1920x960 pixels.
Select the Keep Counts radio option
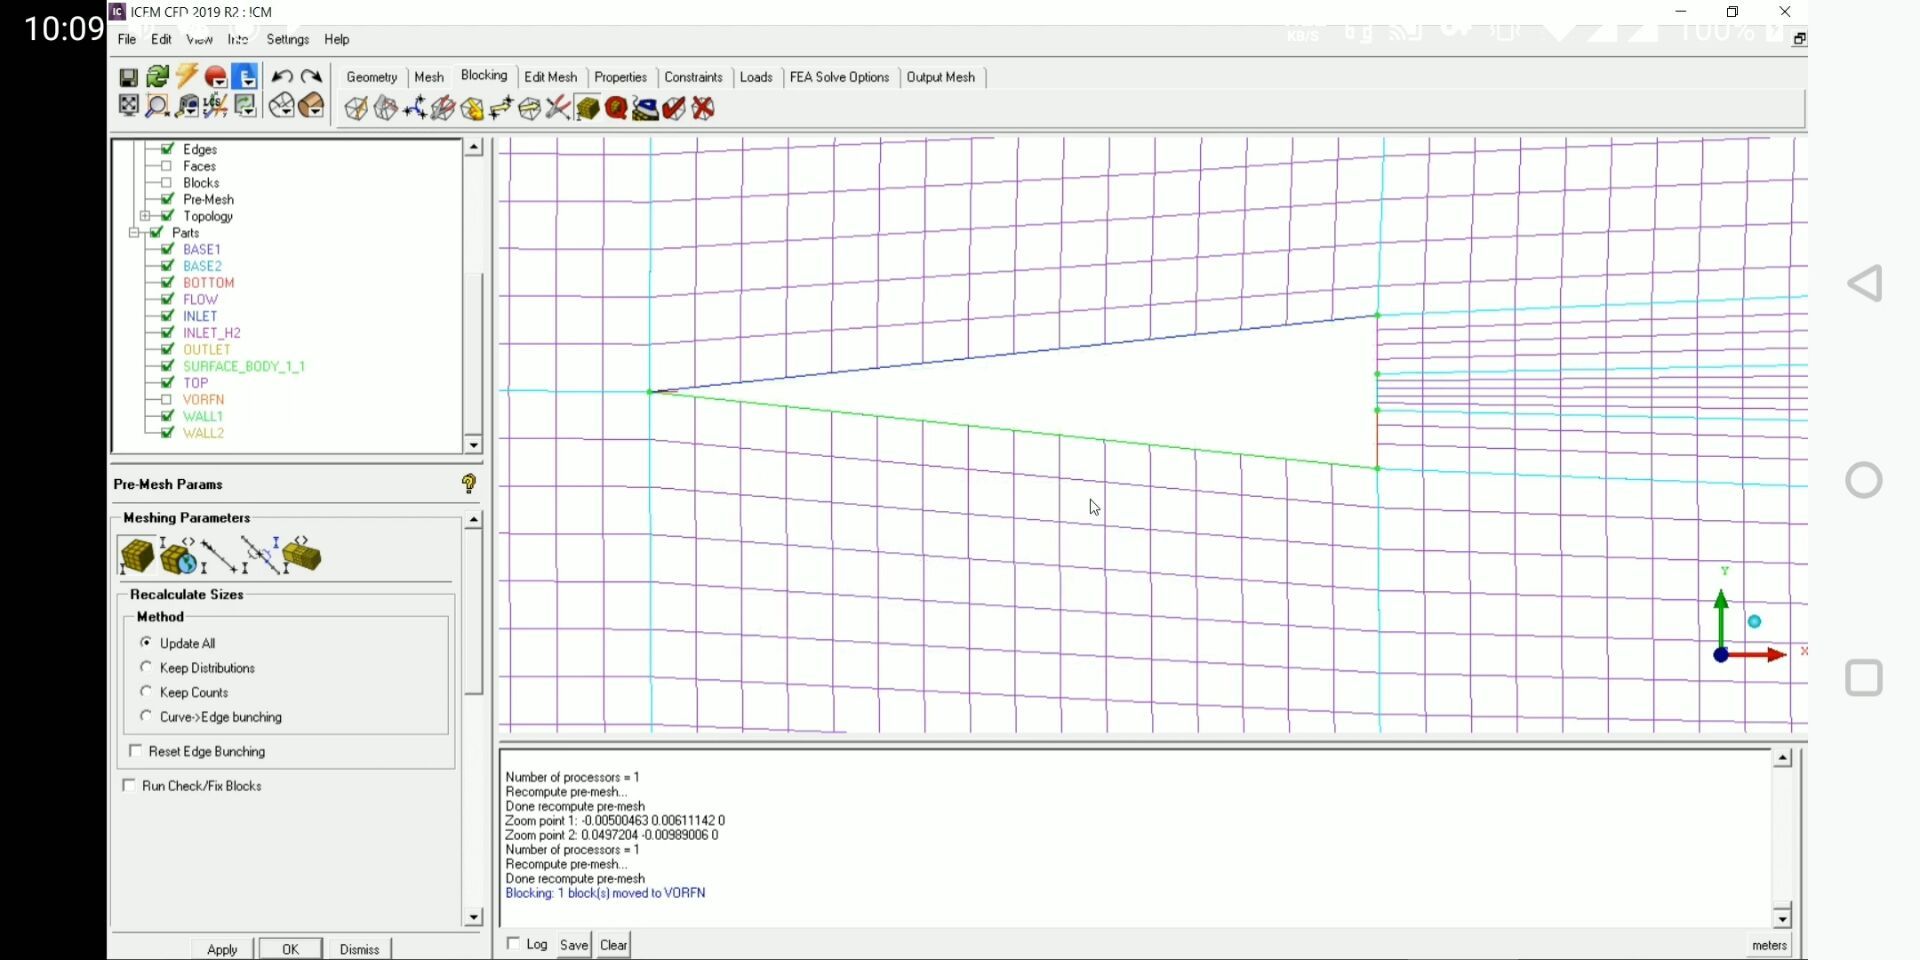(x=147, y=692)
